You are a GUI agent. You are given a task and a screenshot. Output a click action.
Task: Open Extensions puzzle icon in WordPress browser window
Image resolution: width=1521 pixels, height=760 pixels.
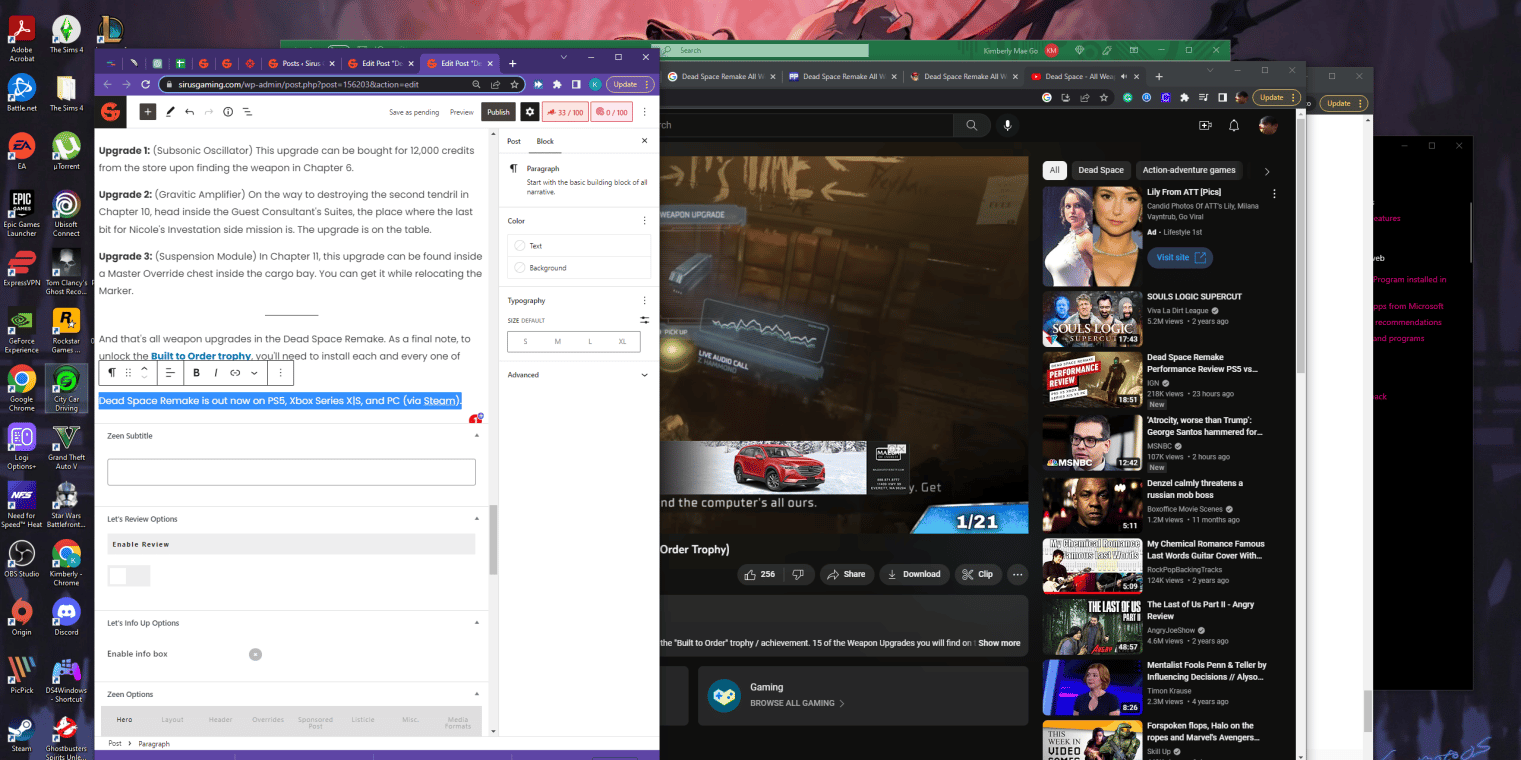tap(557, 85)
